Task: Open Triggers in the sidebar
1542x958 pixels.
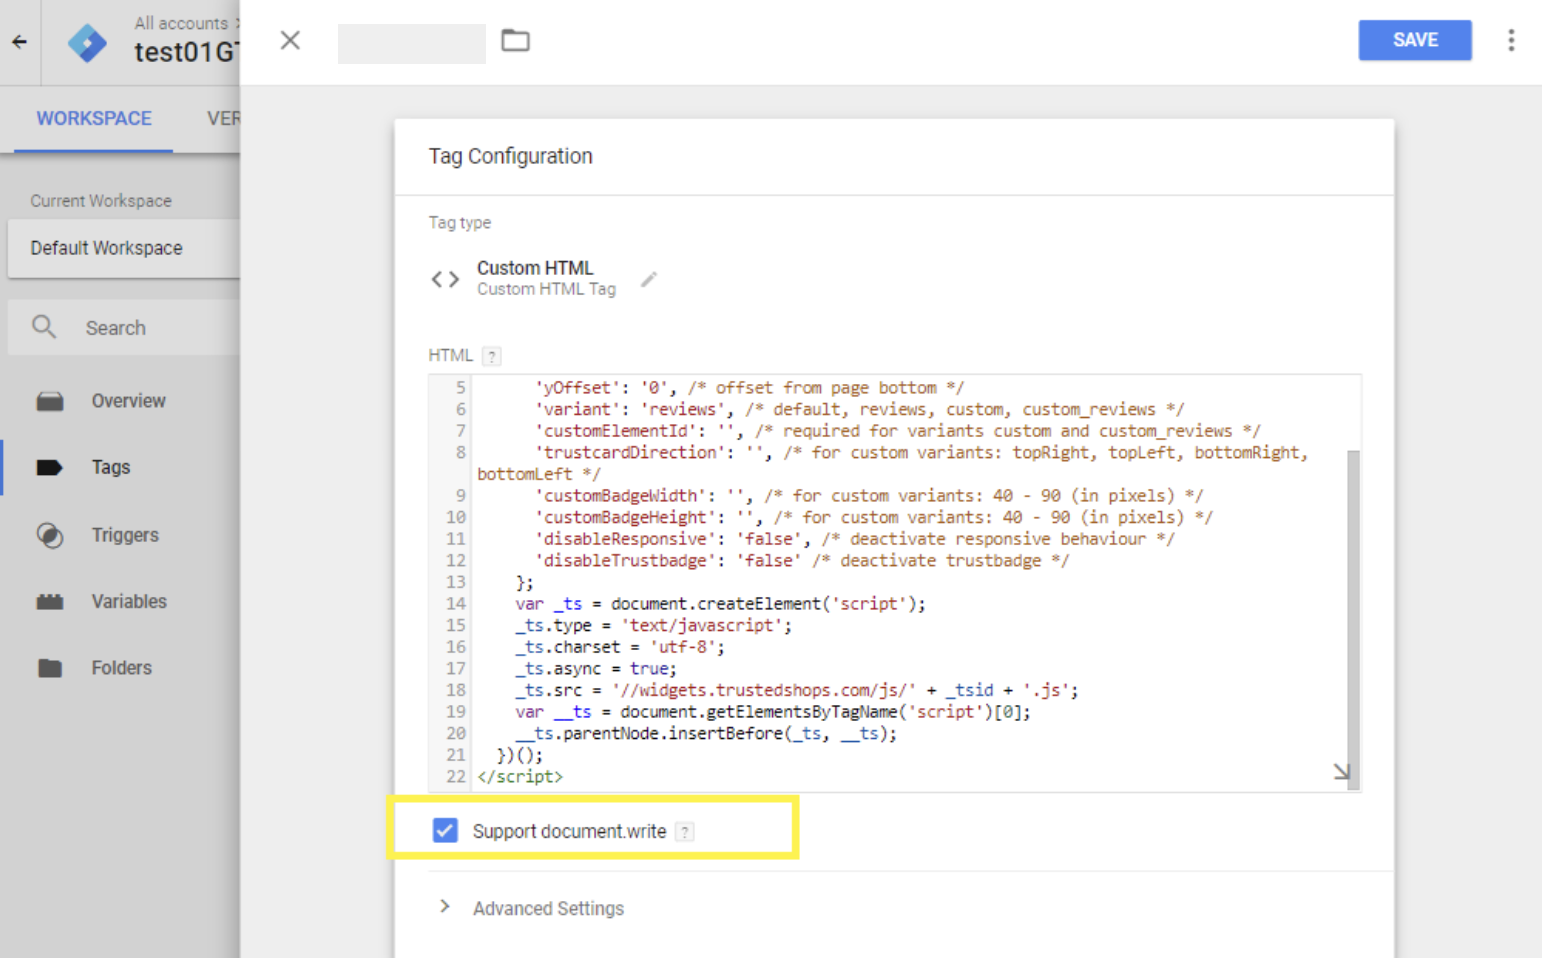Action: [x=125, y=535]
